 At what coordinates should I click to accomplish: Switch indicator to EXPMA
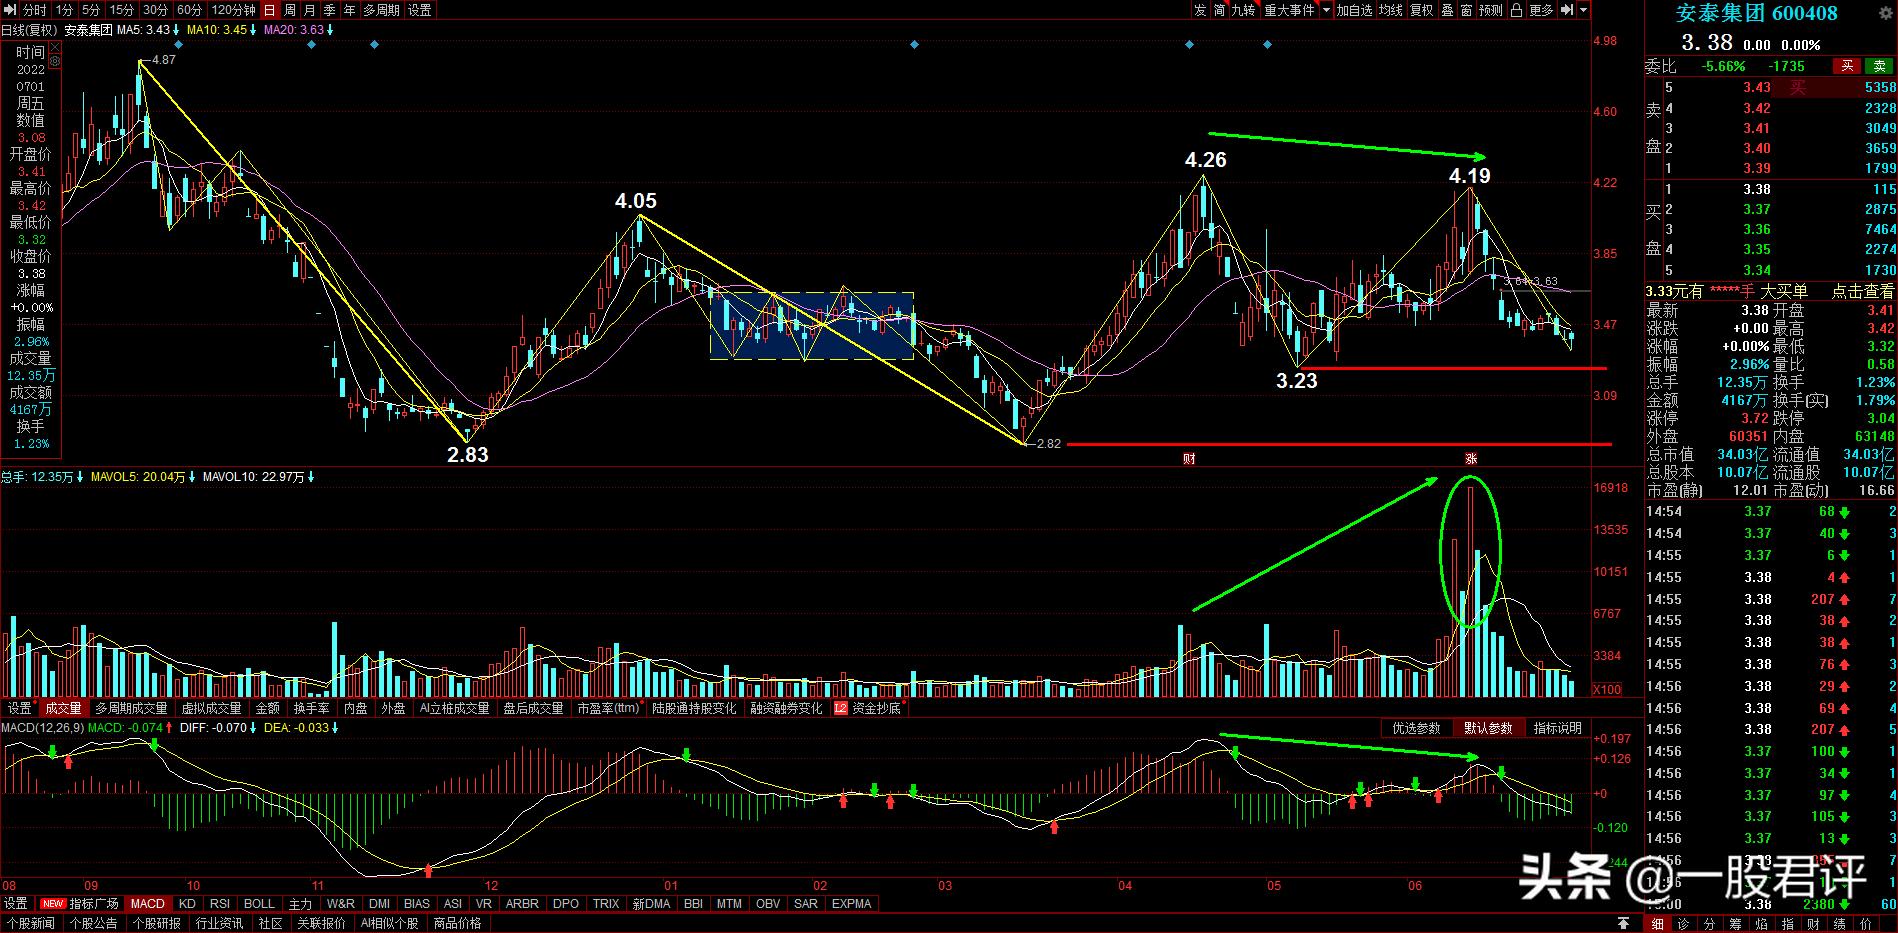click(x=851, y=903)
